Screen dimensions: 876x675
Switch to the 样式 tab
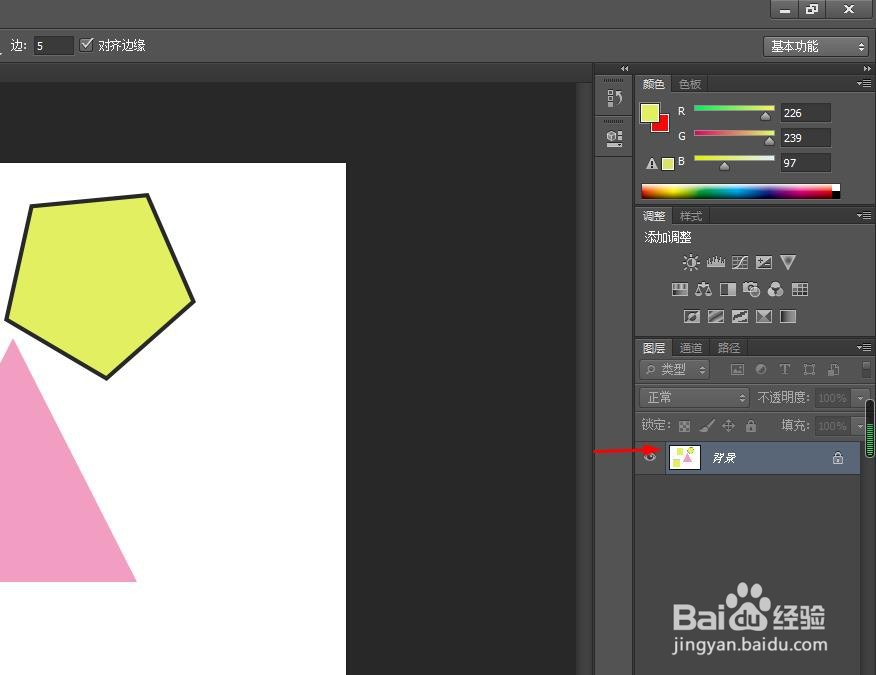[691, 216]
